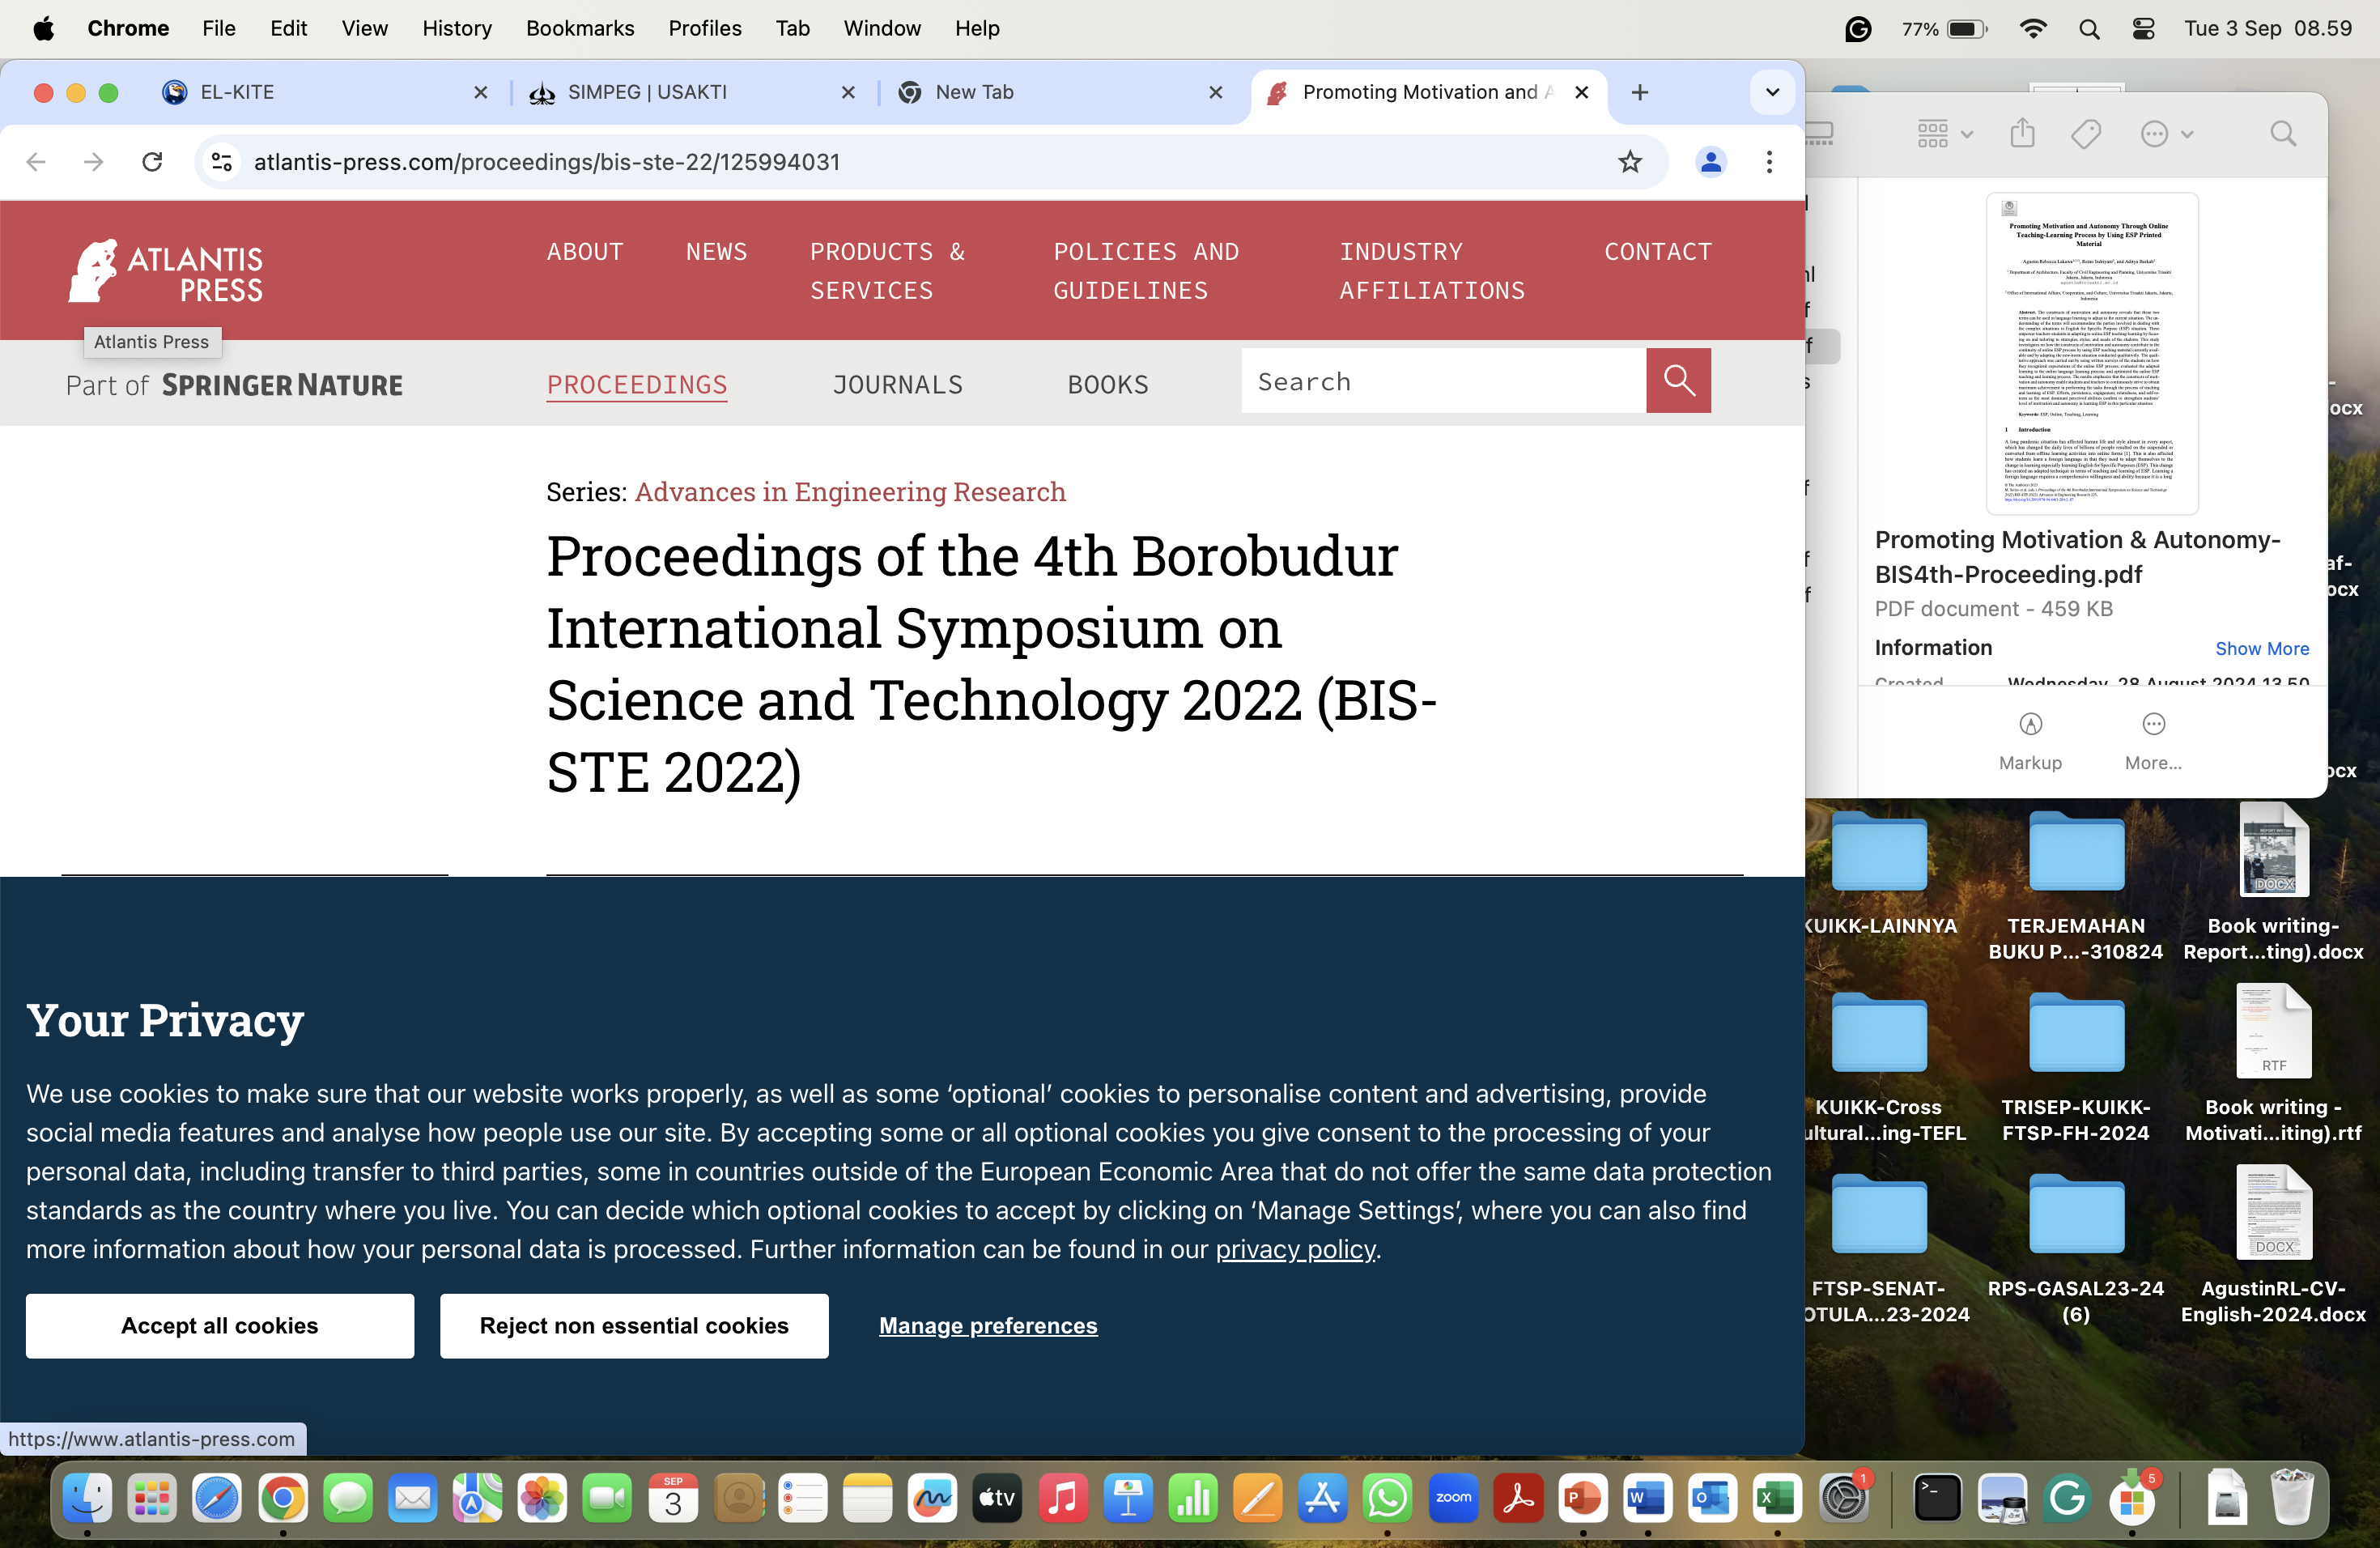
Task: Select TRISEP-KUIKK-FTSP-FH-2024 folder
Action: click(x=2076, y=1068)
